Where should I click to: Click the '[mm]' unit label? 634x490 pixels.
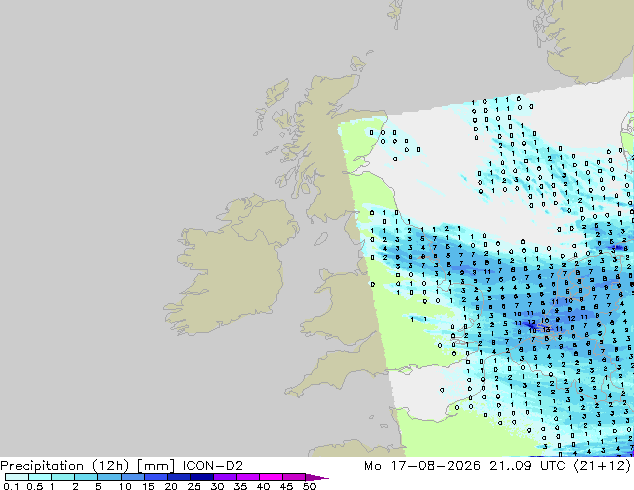click(156, 466)
